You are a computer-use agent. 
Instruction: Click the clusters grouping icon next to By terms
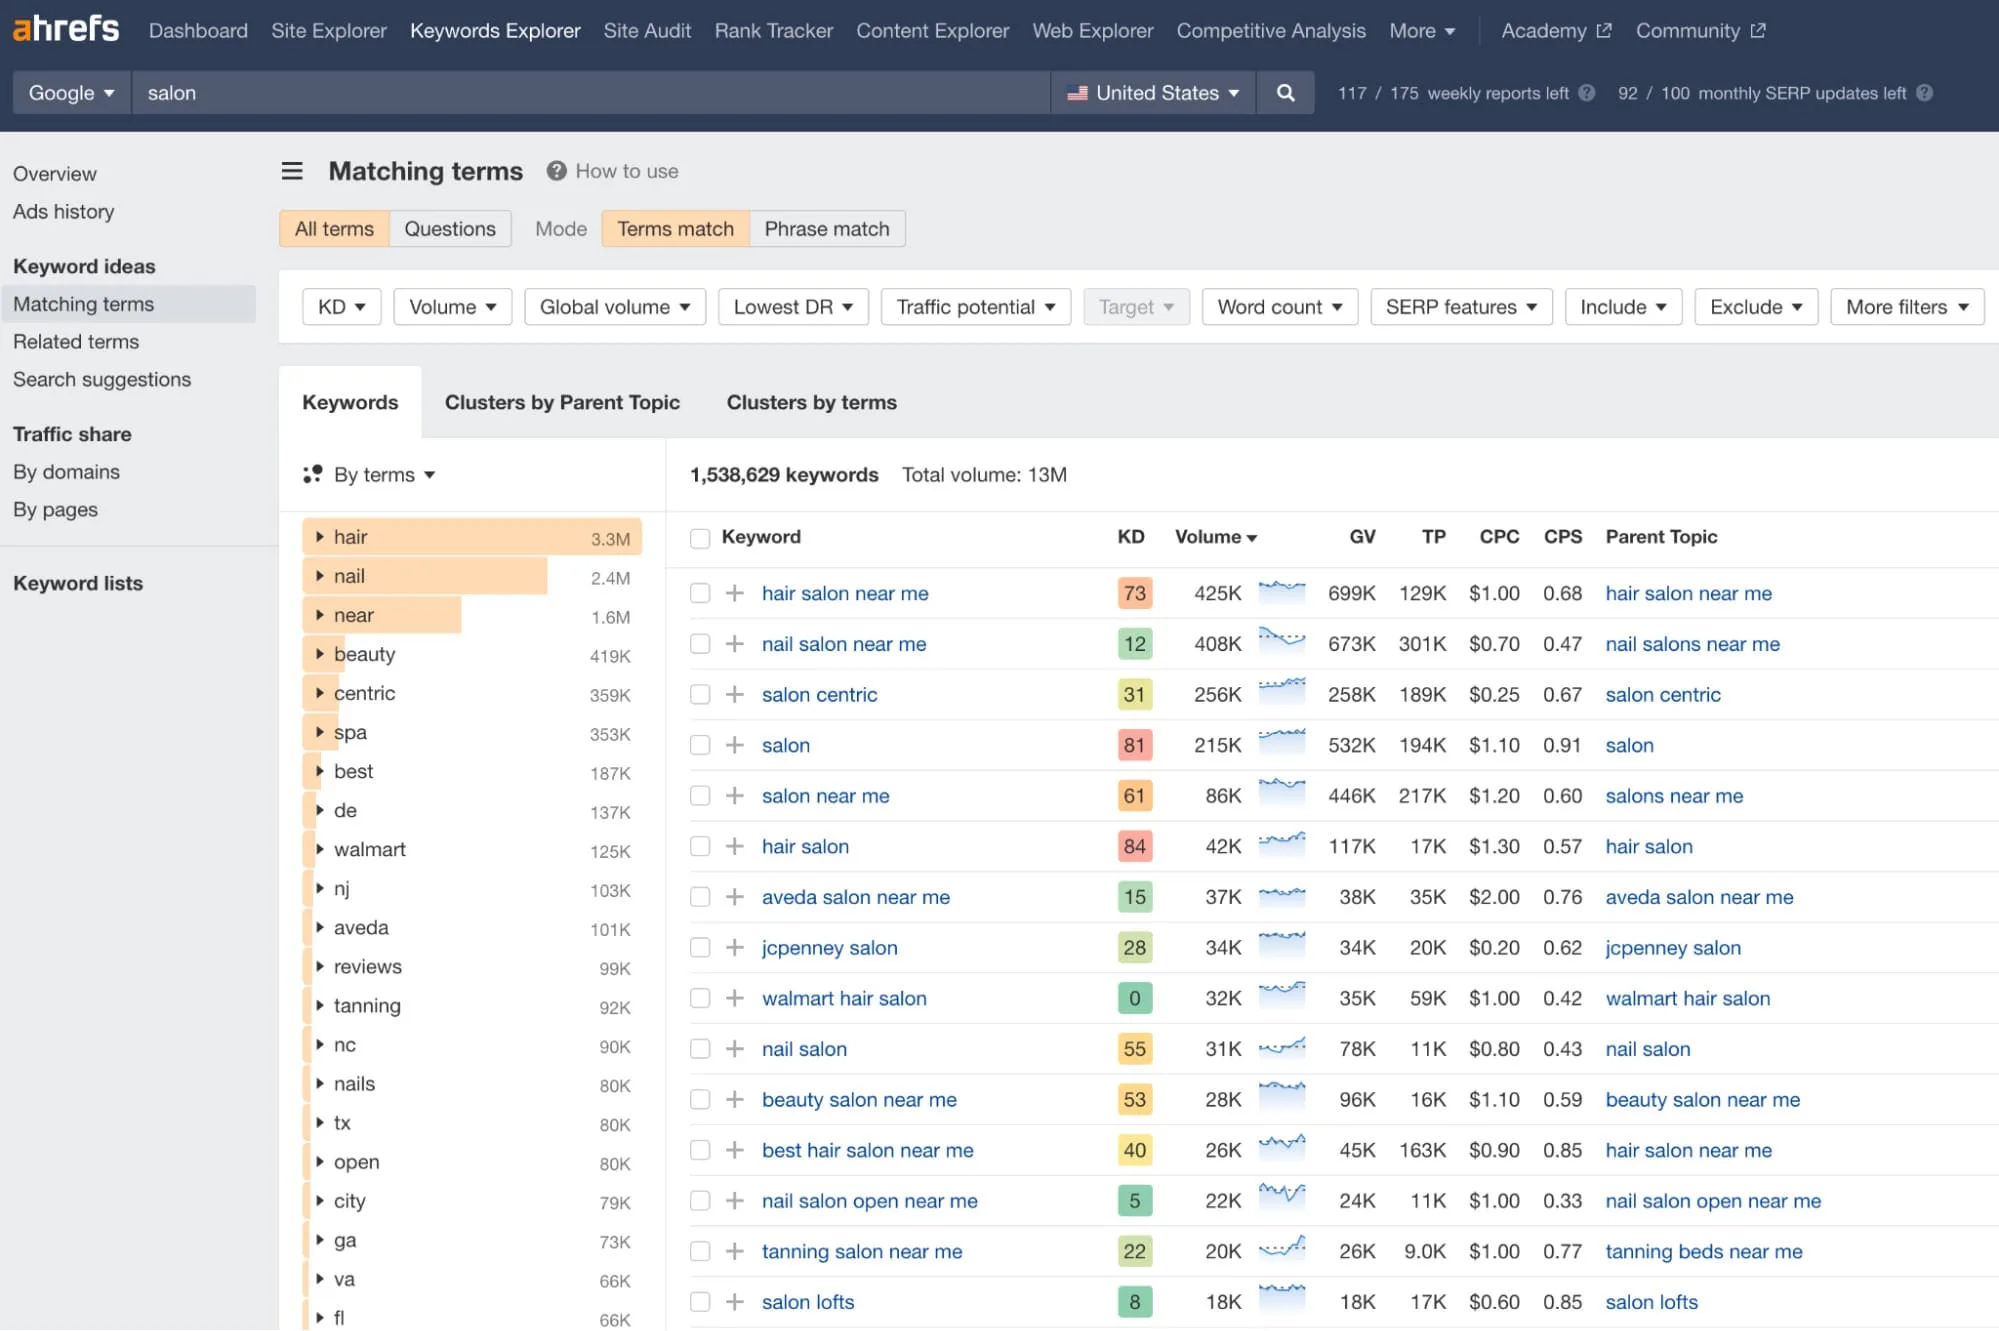click(313, 474)
